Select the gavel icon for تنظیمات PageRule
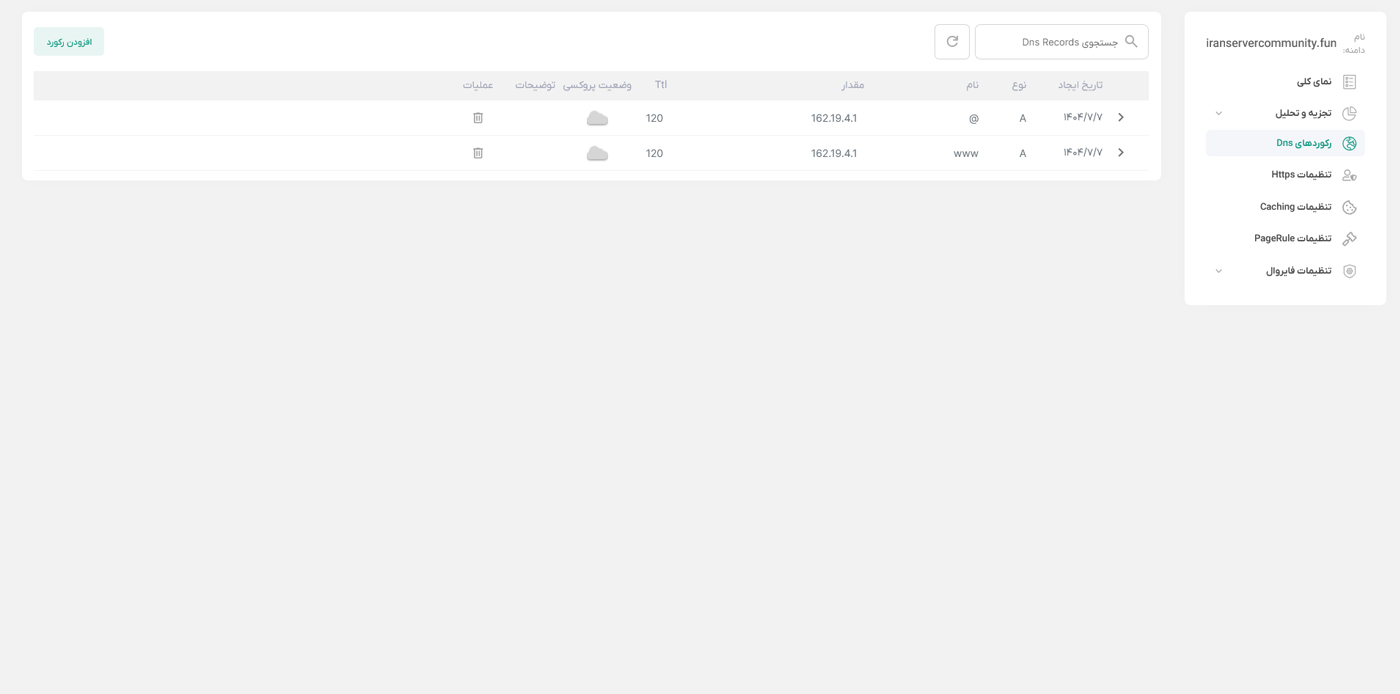 pos(1350,238)
